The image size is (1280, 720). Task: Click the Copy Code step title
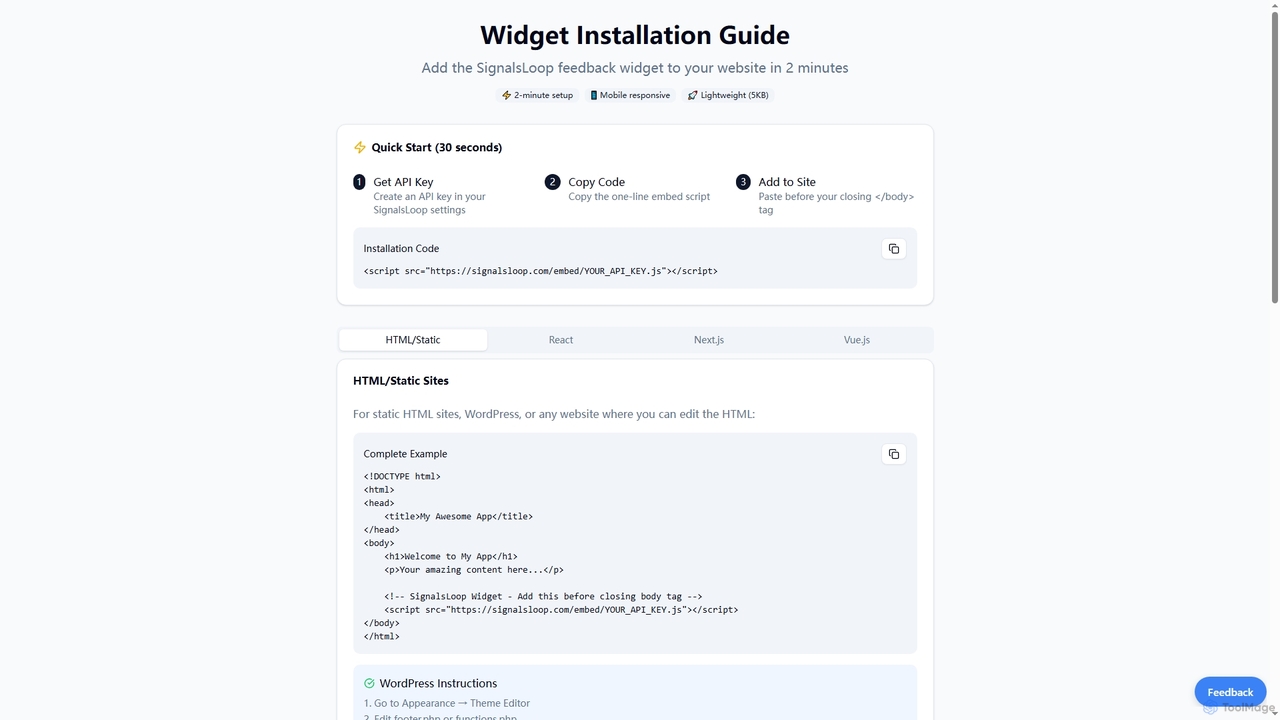[x=596, y=182]
